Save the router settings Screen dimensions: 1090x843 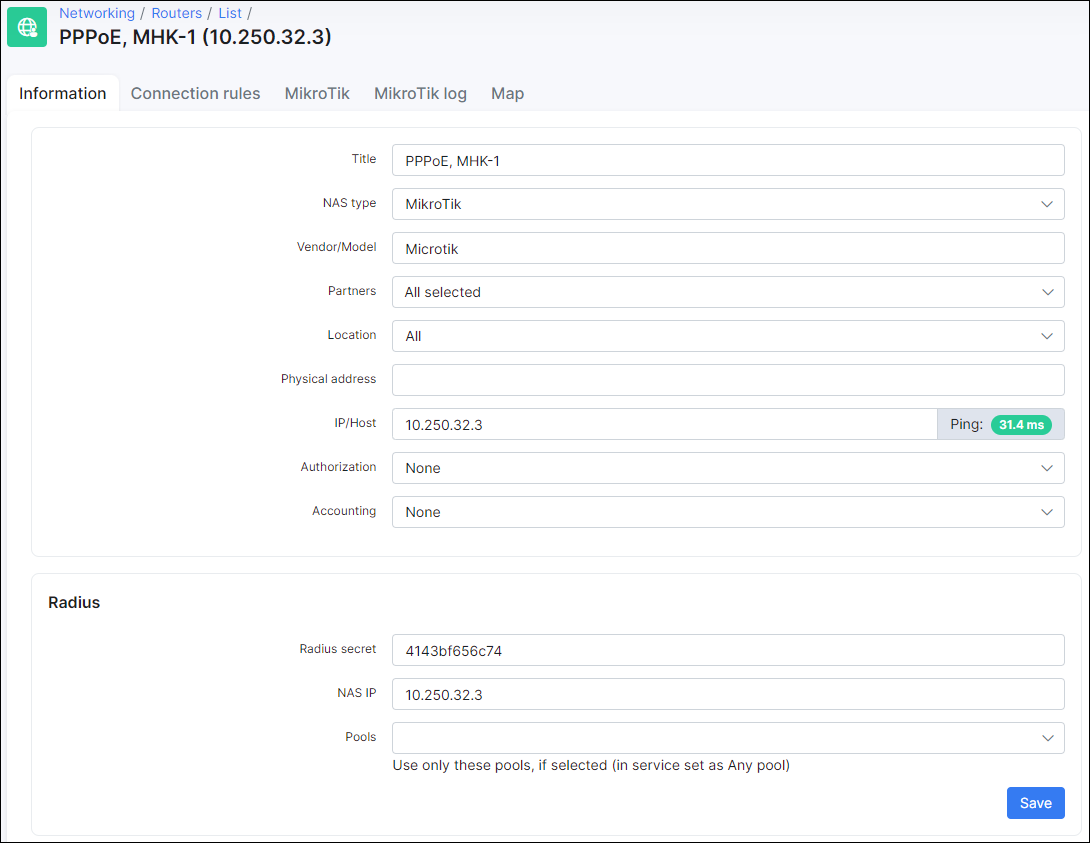pyautogui.click(x=1035, y=803)
